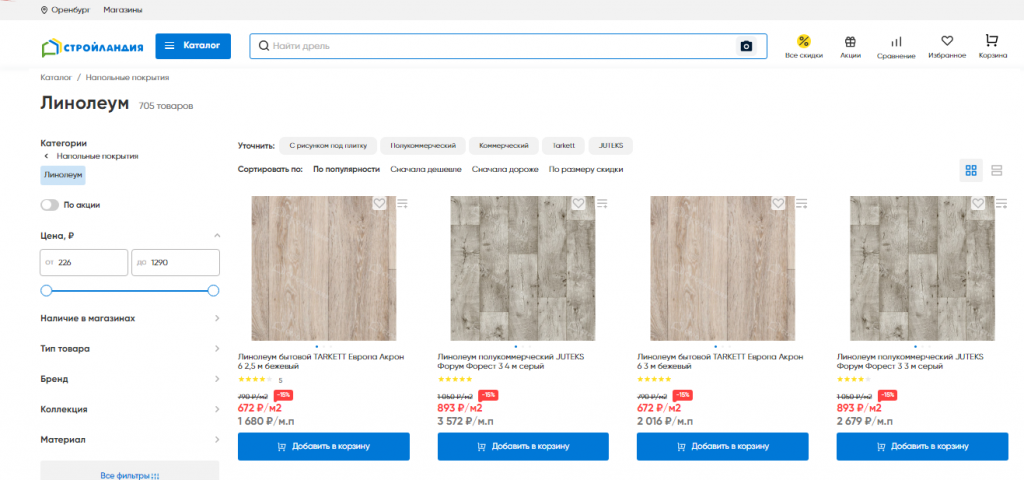Expand the Коллекция filter
This screenshot has width=1024, height=480.
click(x=131, y=409)
